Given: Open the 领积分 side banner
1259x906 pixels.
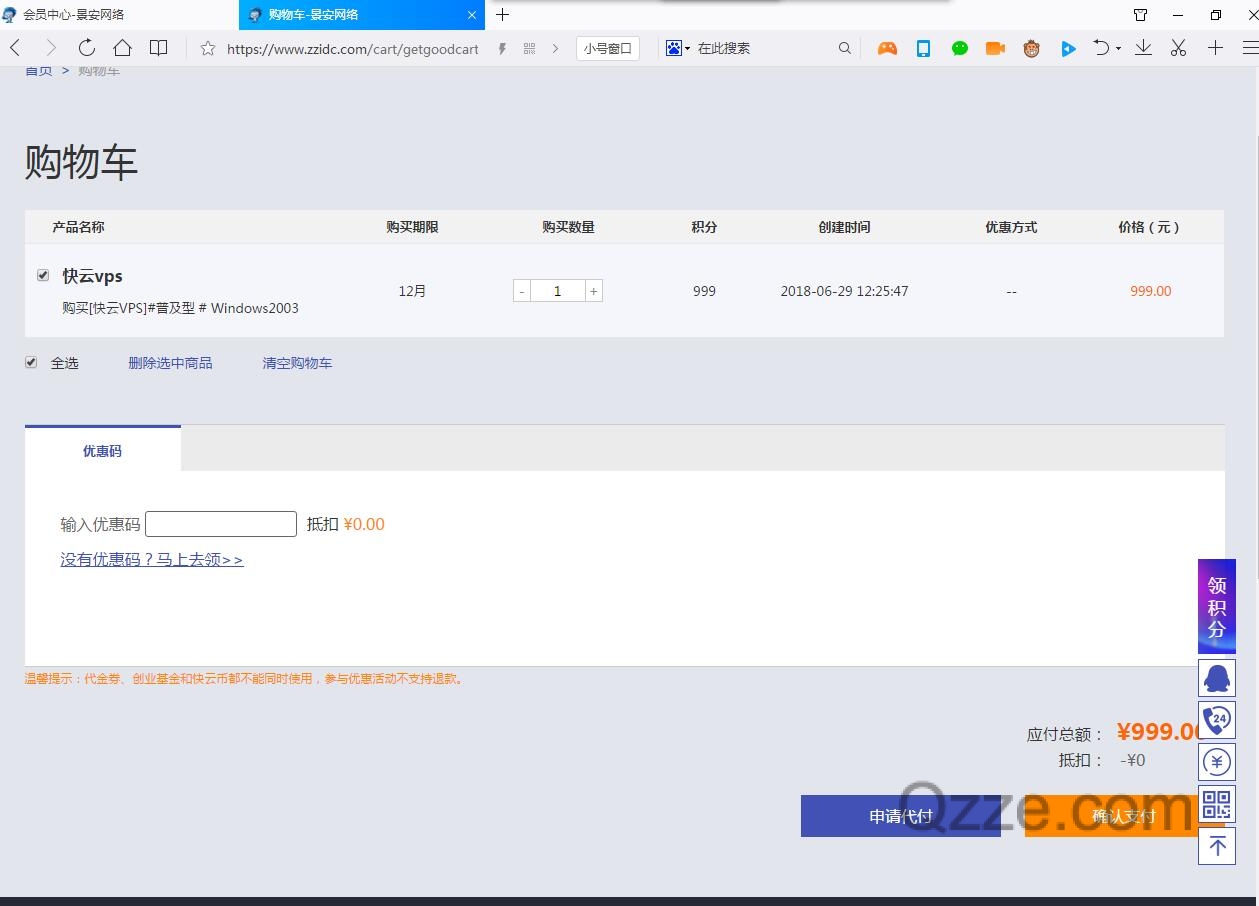Looking at the screenshot, I should (x=1217, y=606).
